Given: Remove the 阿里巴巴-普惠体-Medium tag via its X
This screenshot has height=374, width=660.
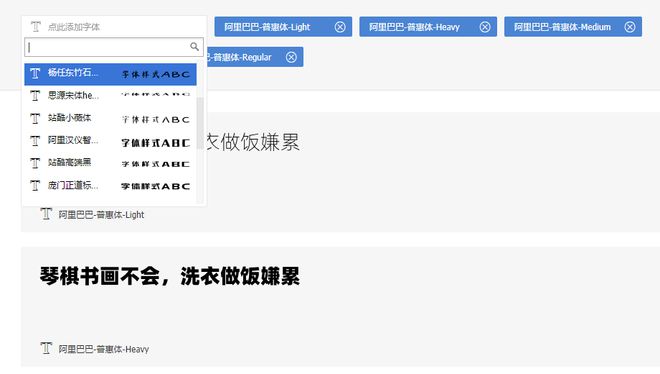Looking at the screenshot, I should pos(630,27).
